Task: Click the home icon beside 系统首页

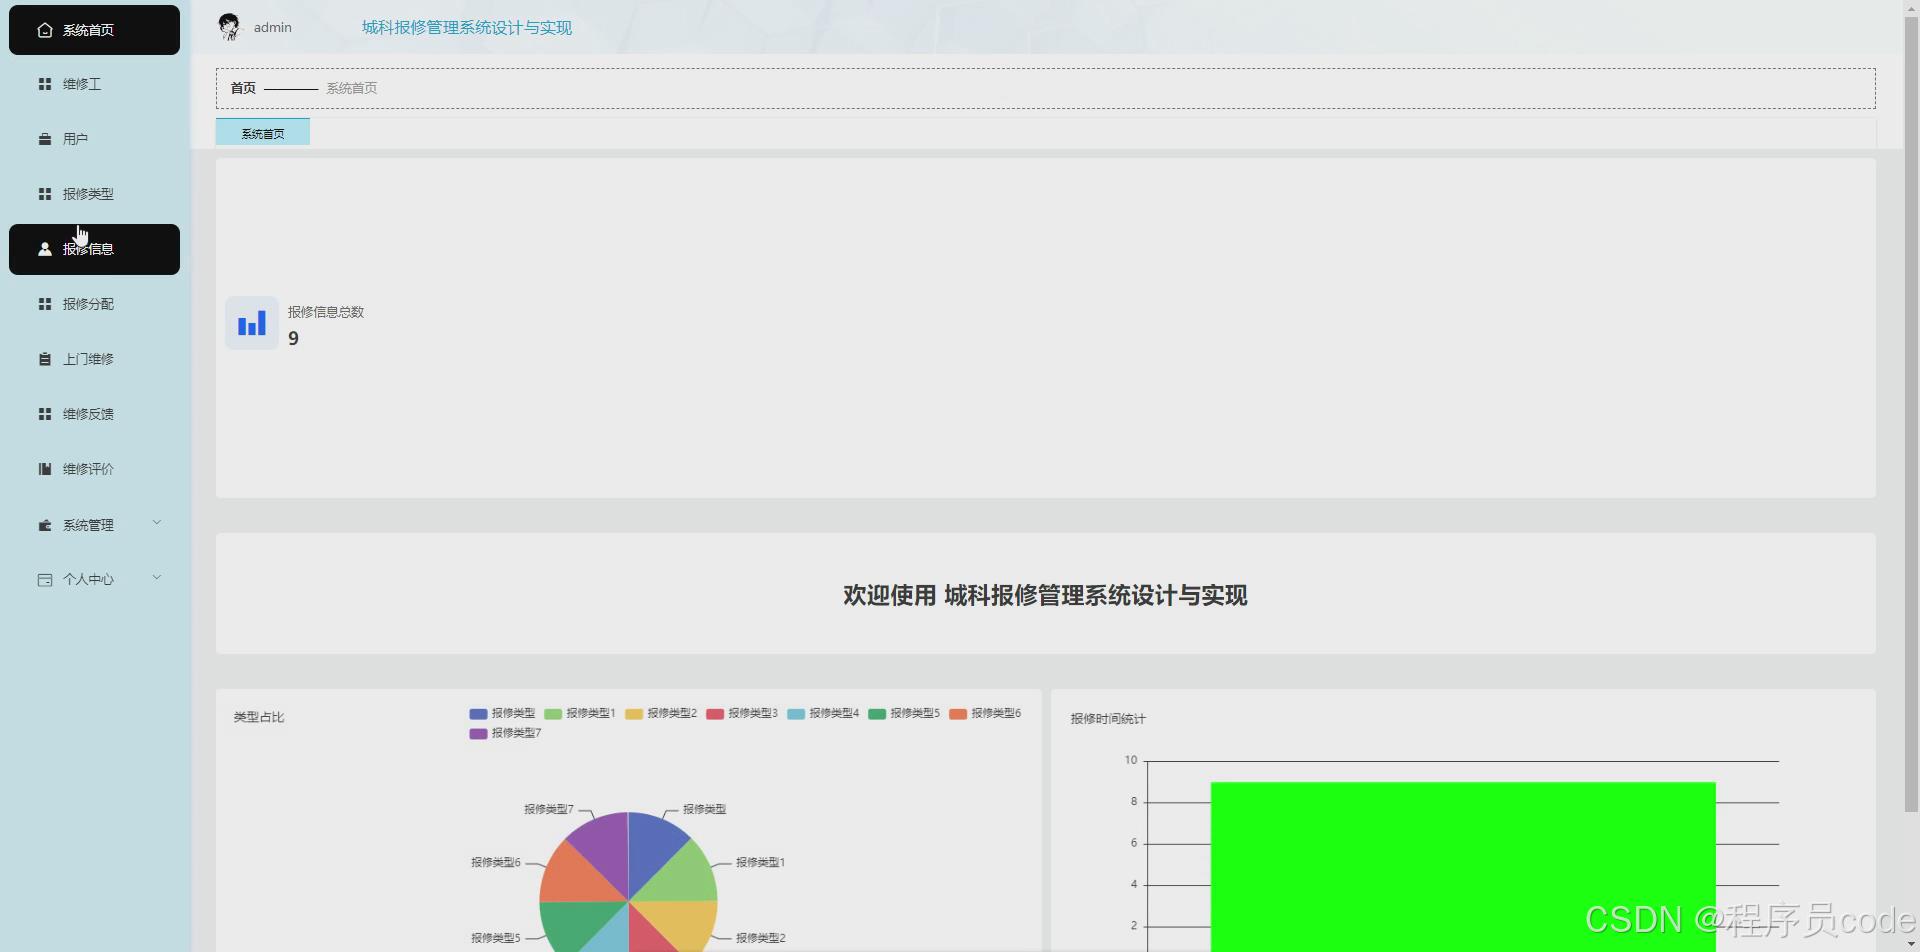Action: point(45,30)
